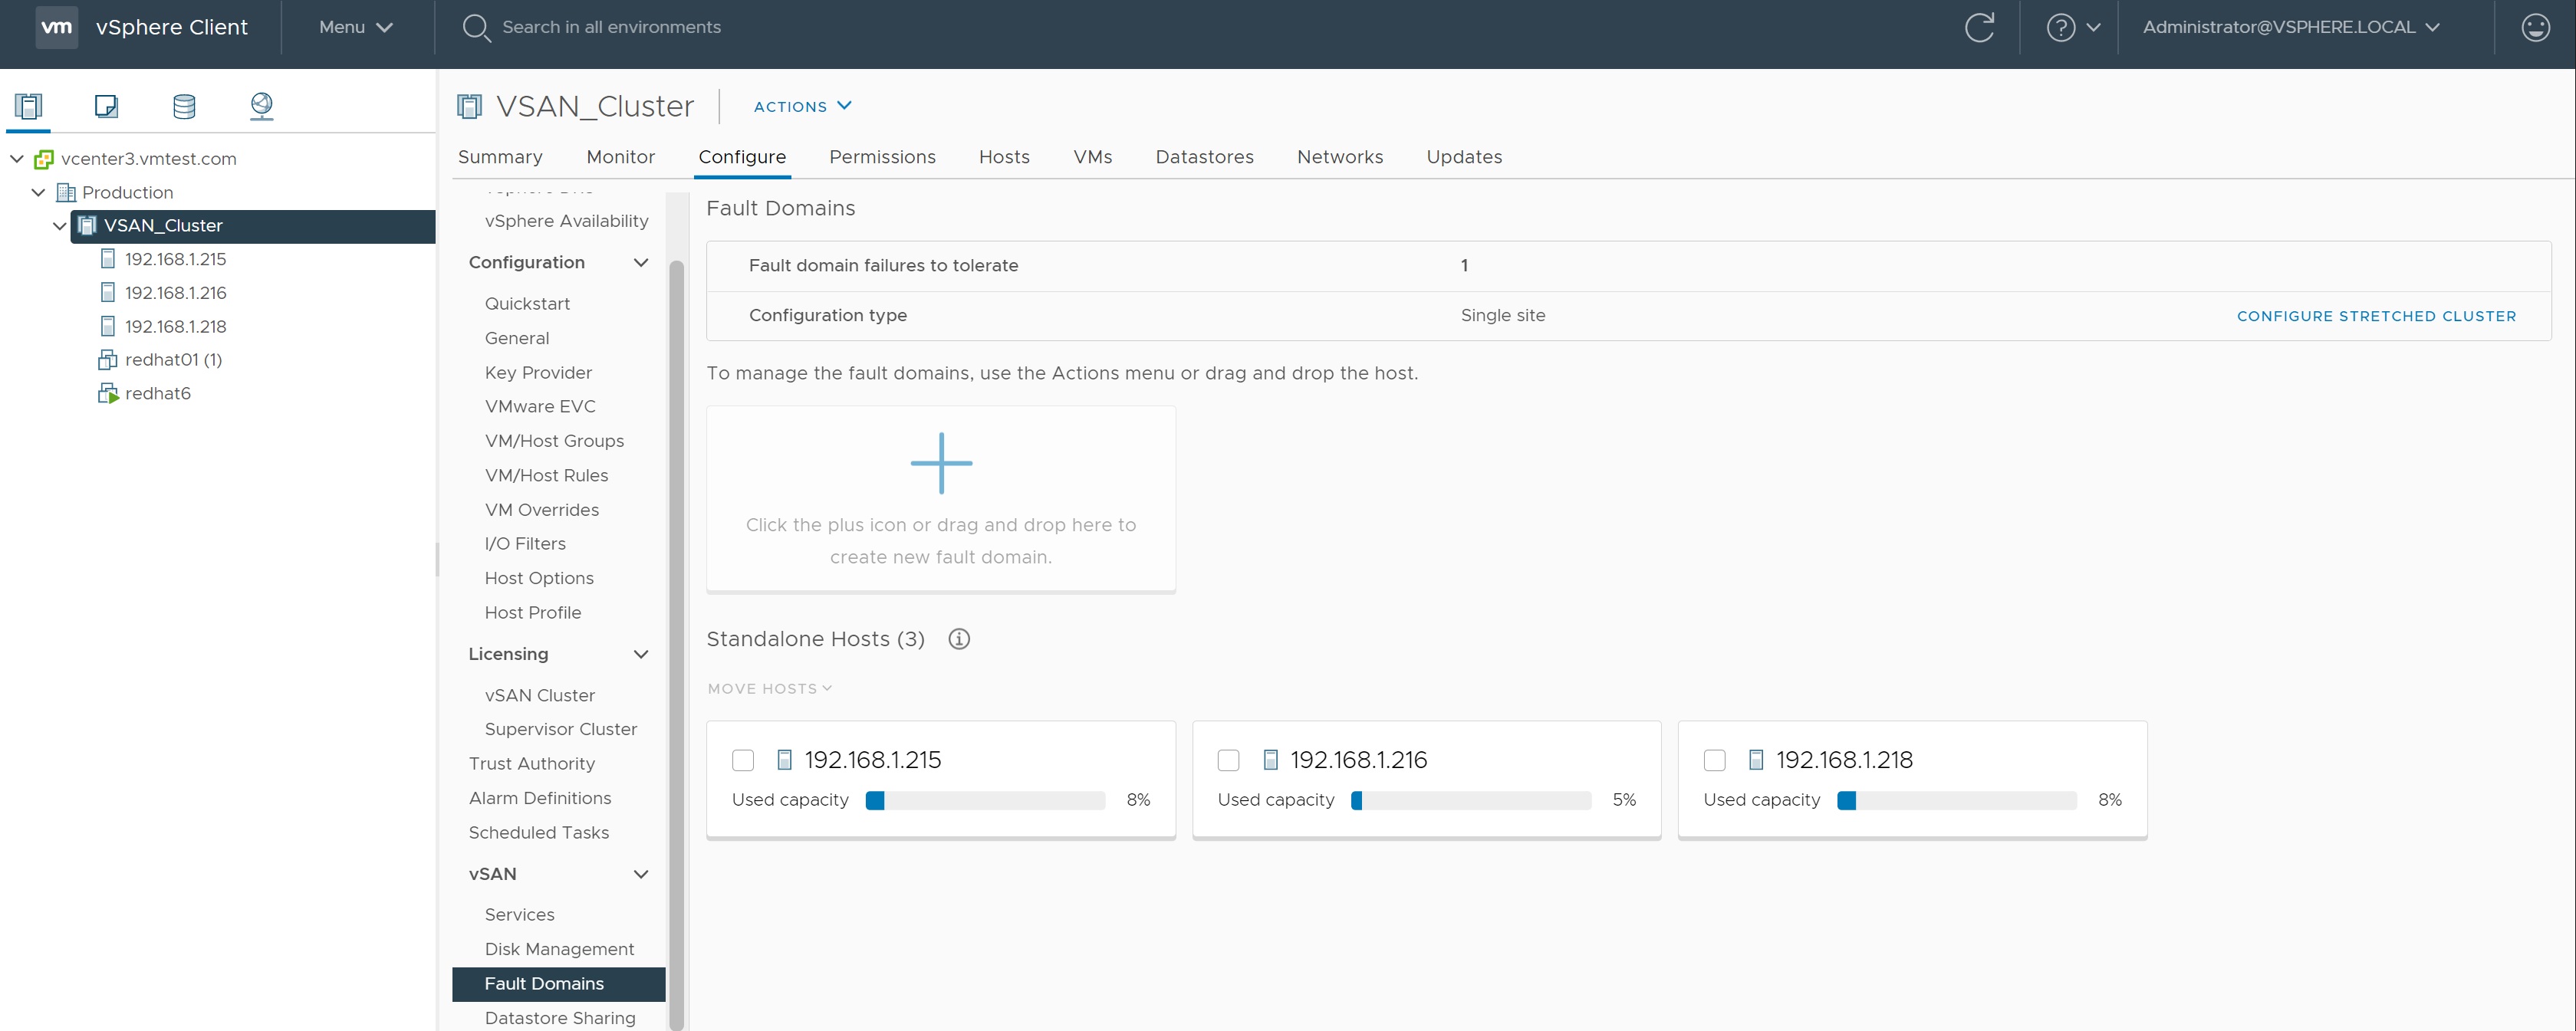The image size is (2576, 1031).
Task: Refresh the vSphere Client view
Action: 1979,27
